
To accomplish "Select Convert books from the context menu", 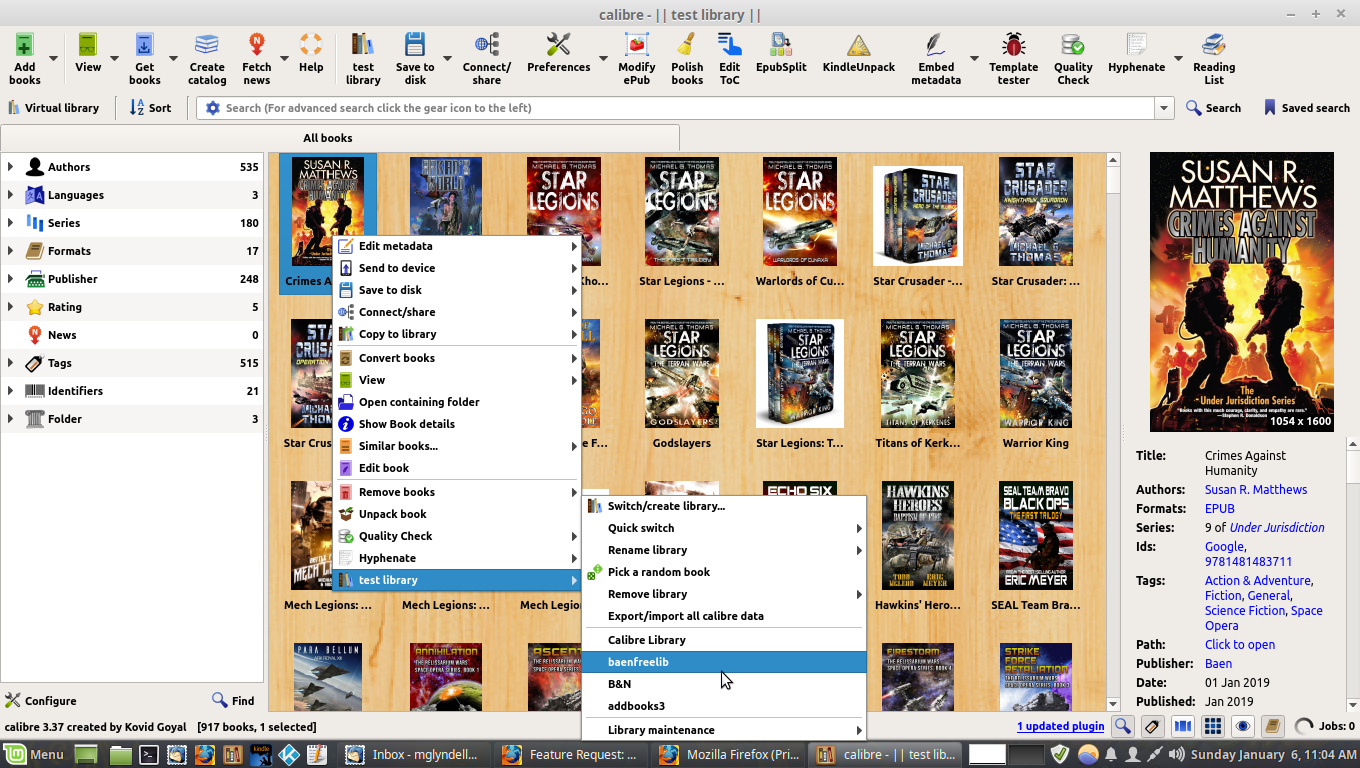I will click(457, 358).
